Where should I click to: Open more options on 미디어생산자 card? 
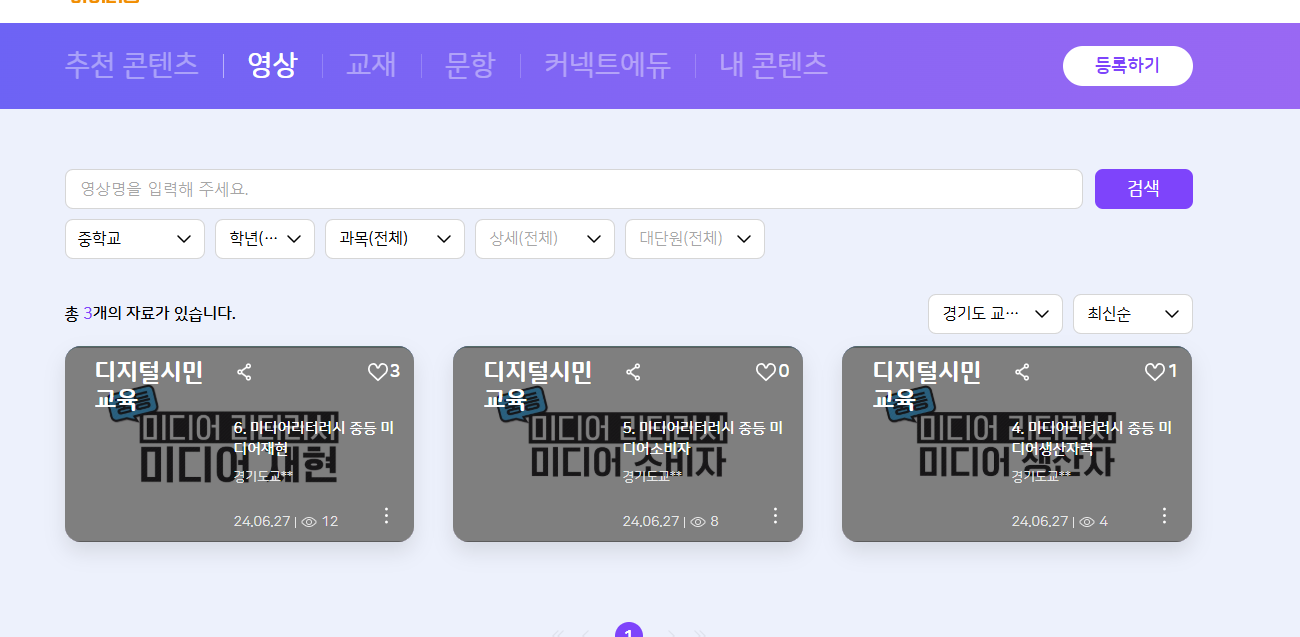[x=1164, y=516]
